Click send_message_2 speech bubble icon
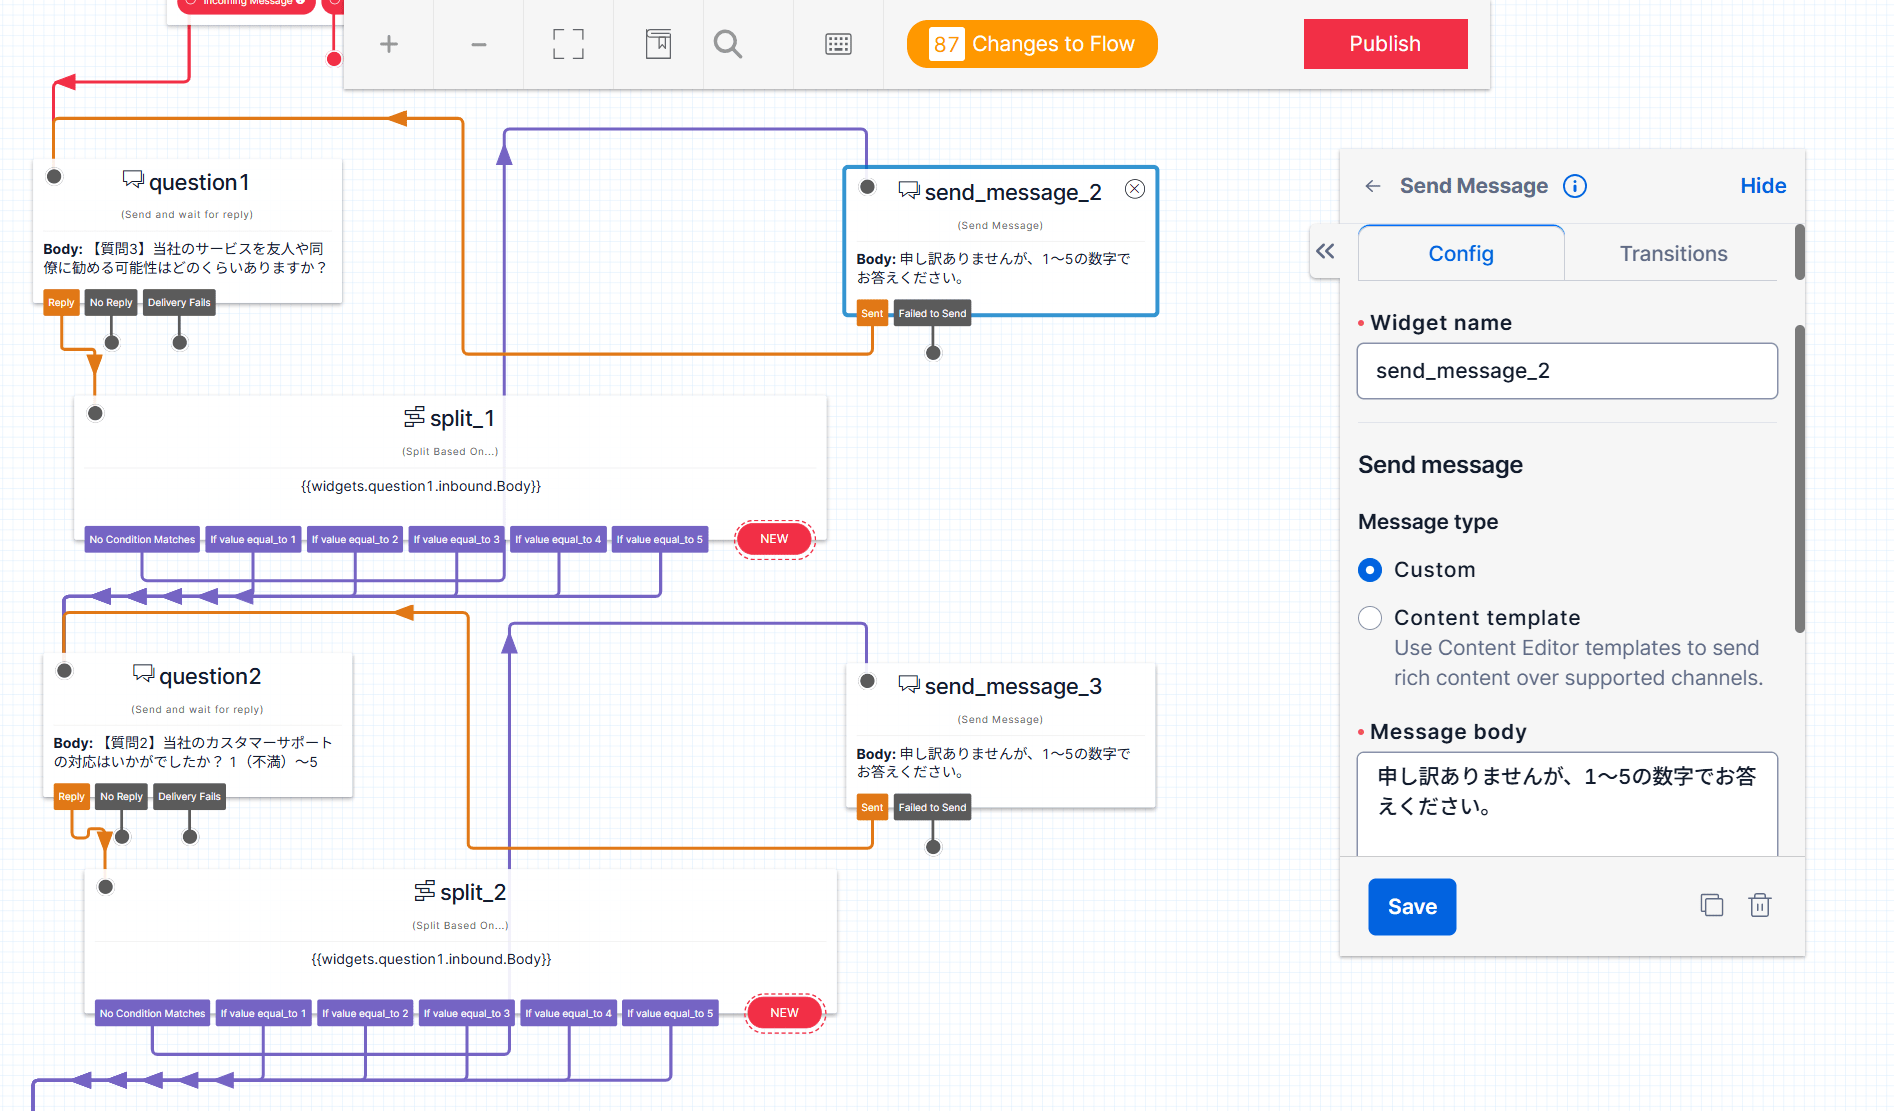1894x1111 pixels. pos(908,190)
